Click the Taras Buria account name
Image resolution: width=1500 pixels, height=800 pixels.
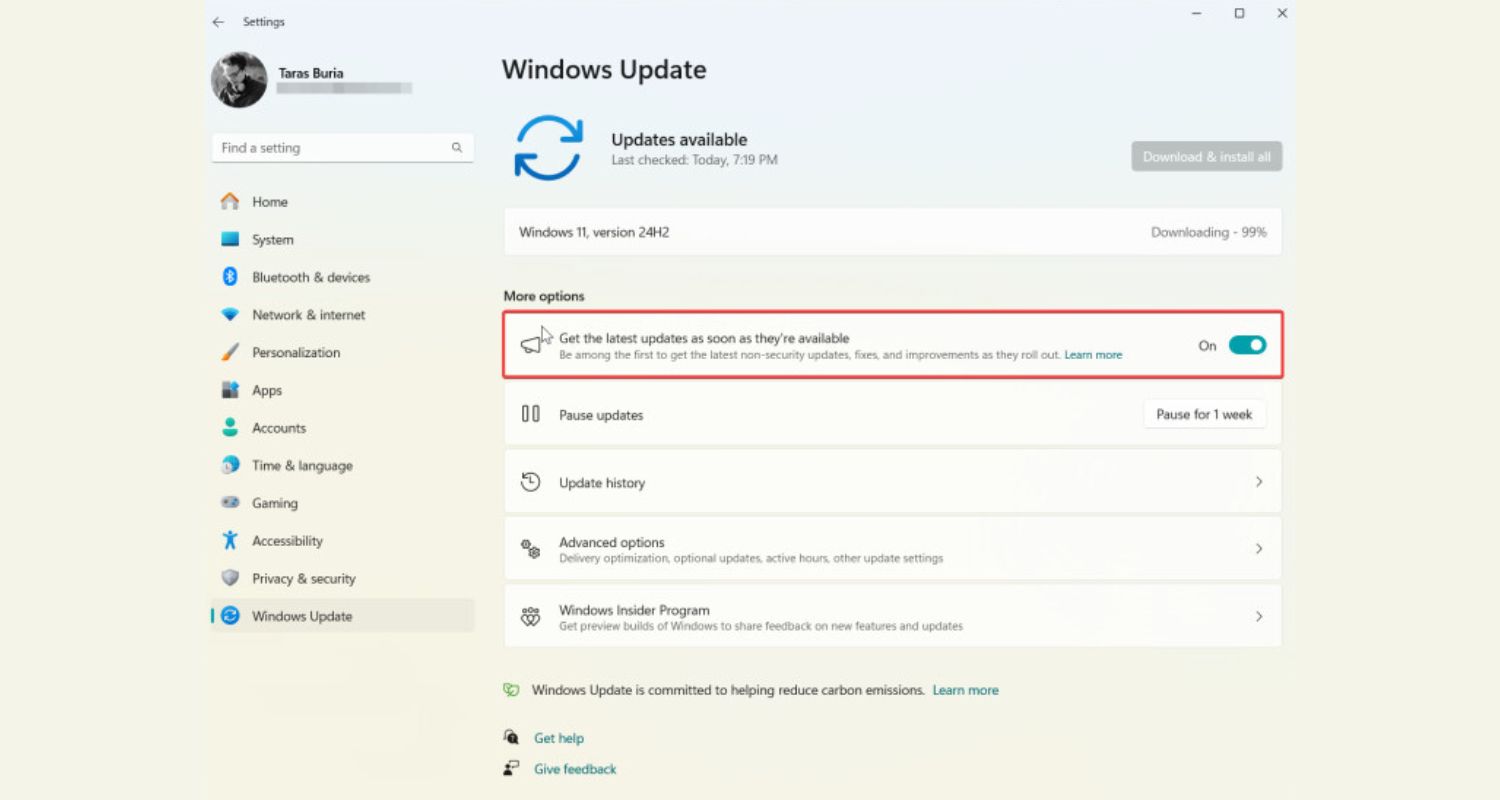pos(311,73)
